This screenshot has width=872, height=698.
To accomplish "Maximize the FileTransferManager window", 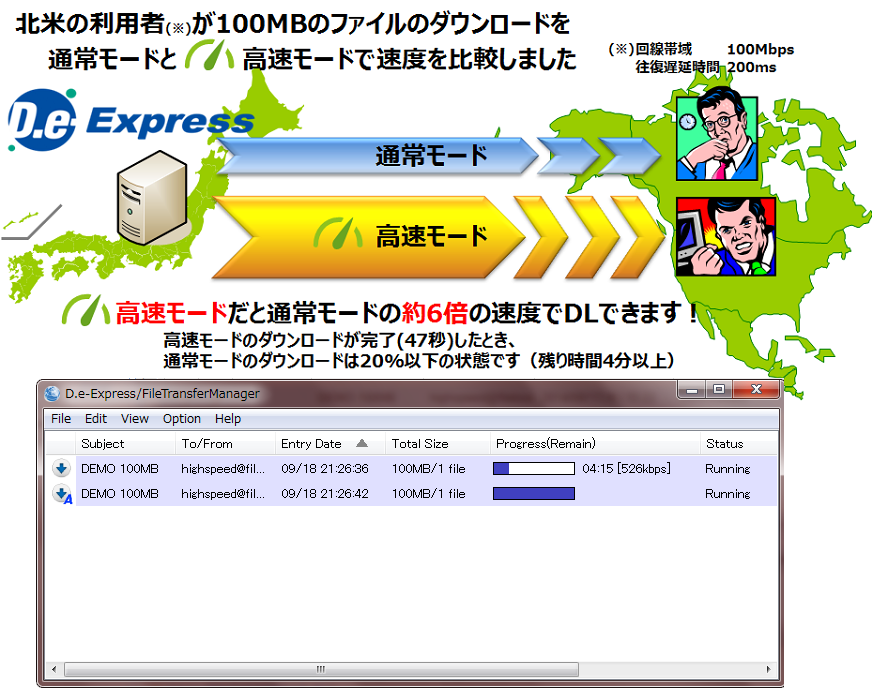I will (718, 392).
